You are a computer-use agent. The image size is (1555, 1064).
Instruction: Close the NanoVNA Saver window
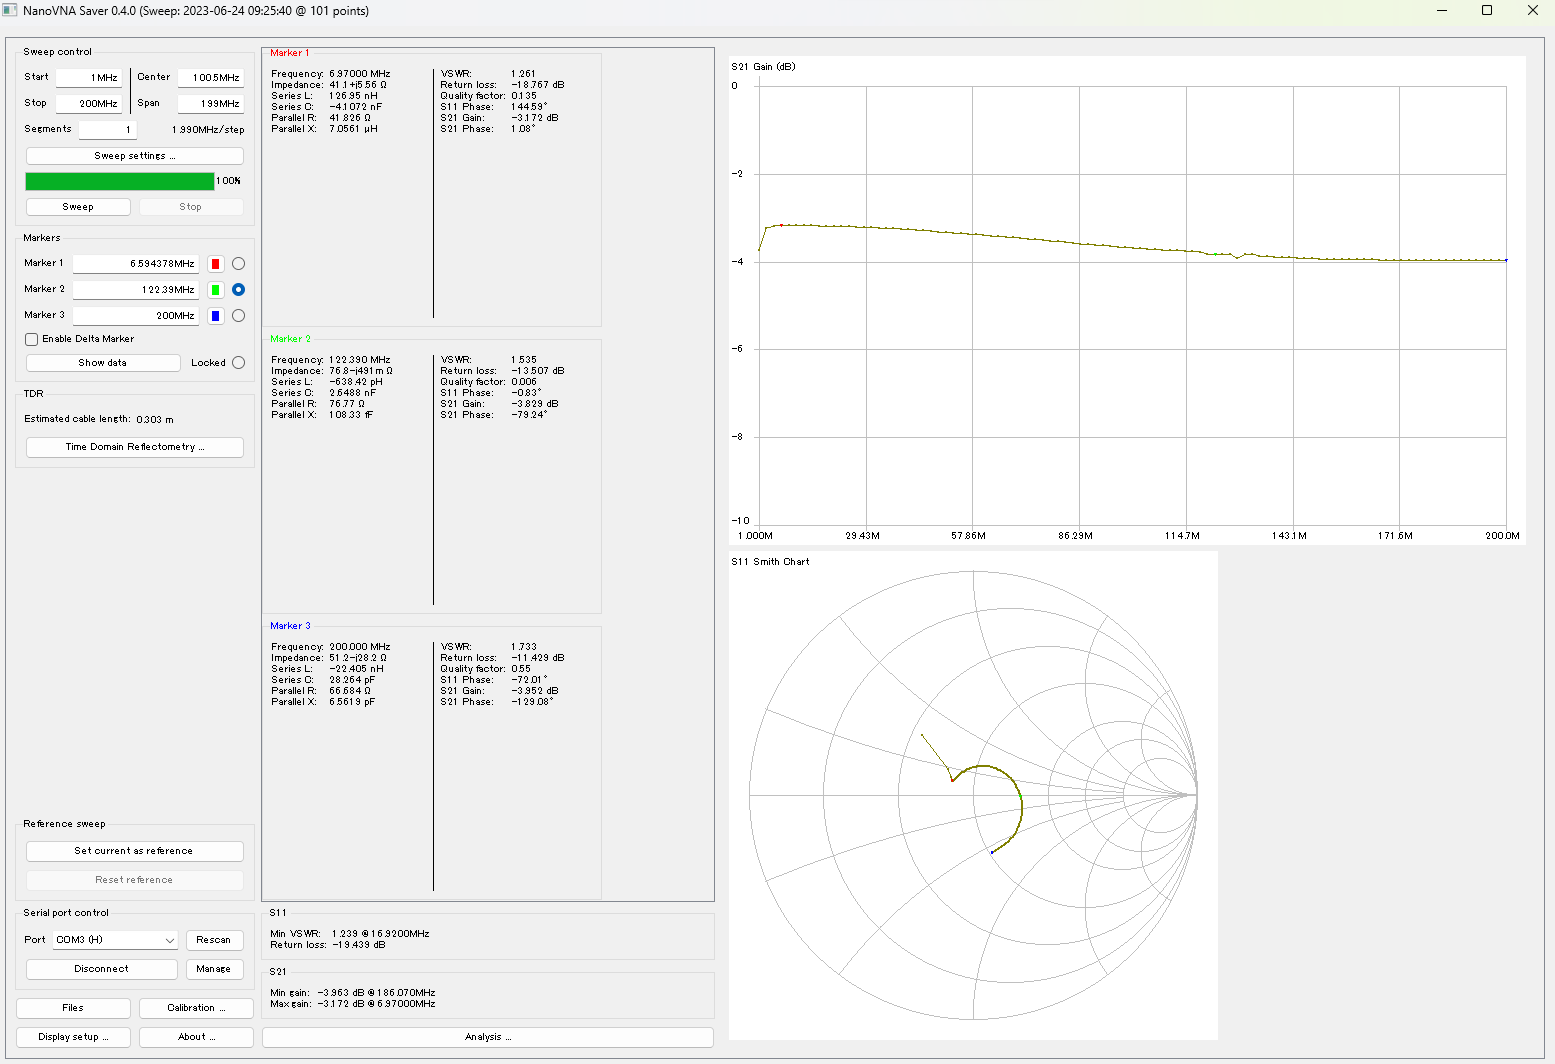(x=1532, y=10)
